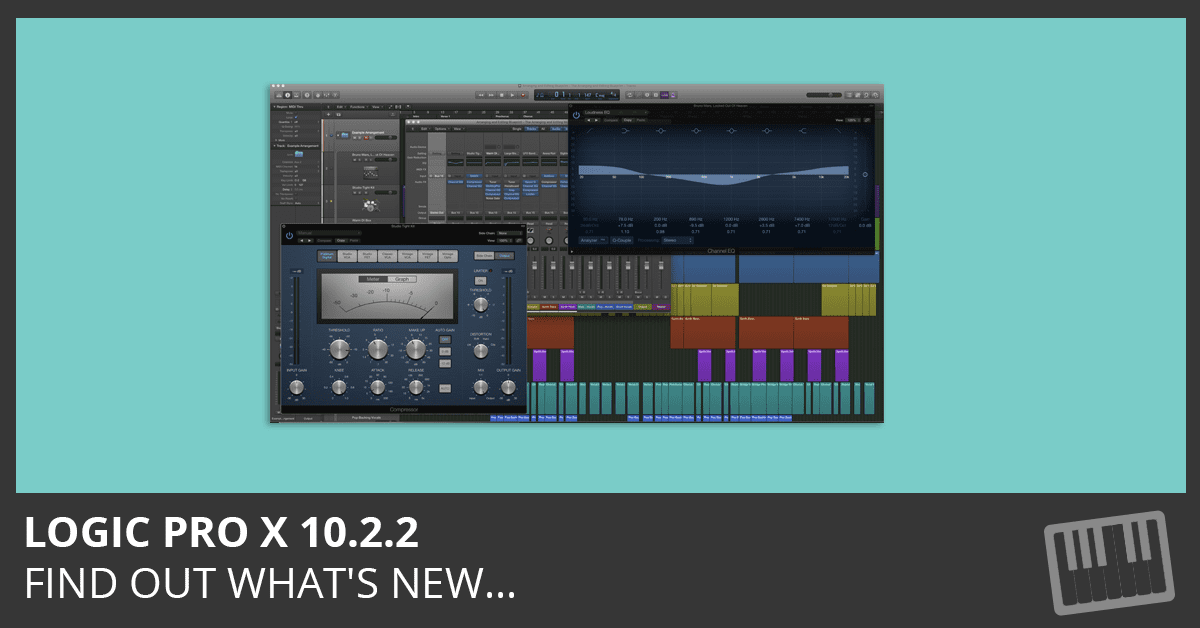The image size is (1200, 628).
Task: Click the Compressor plugin power button
Action: 289,236
